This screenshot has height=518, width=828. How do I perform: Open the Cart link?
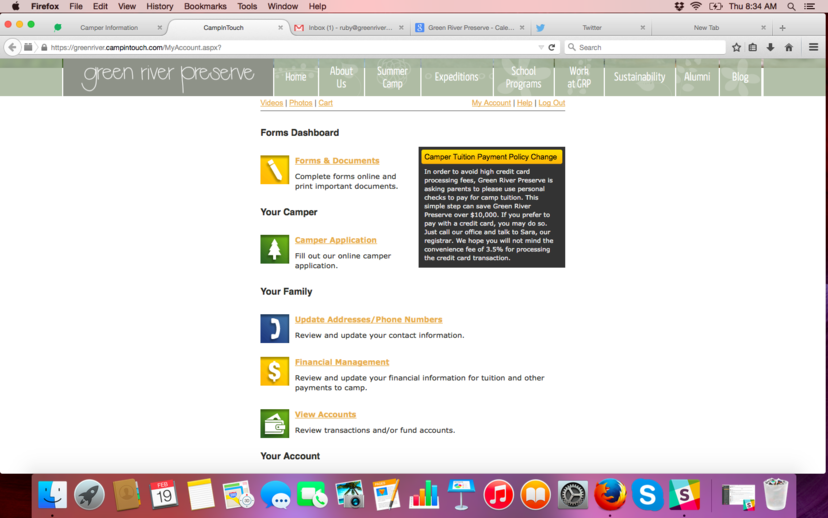(x=325, y=103)
